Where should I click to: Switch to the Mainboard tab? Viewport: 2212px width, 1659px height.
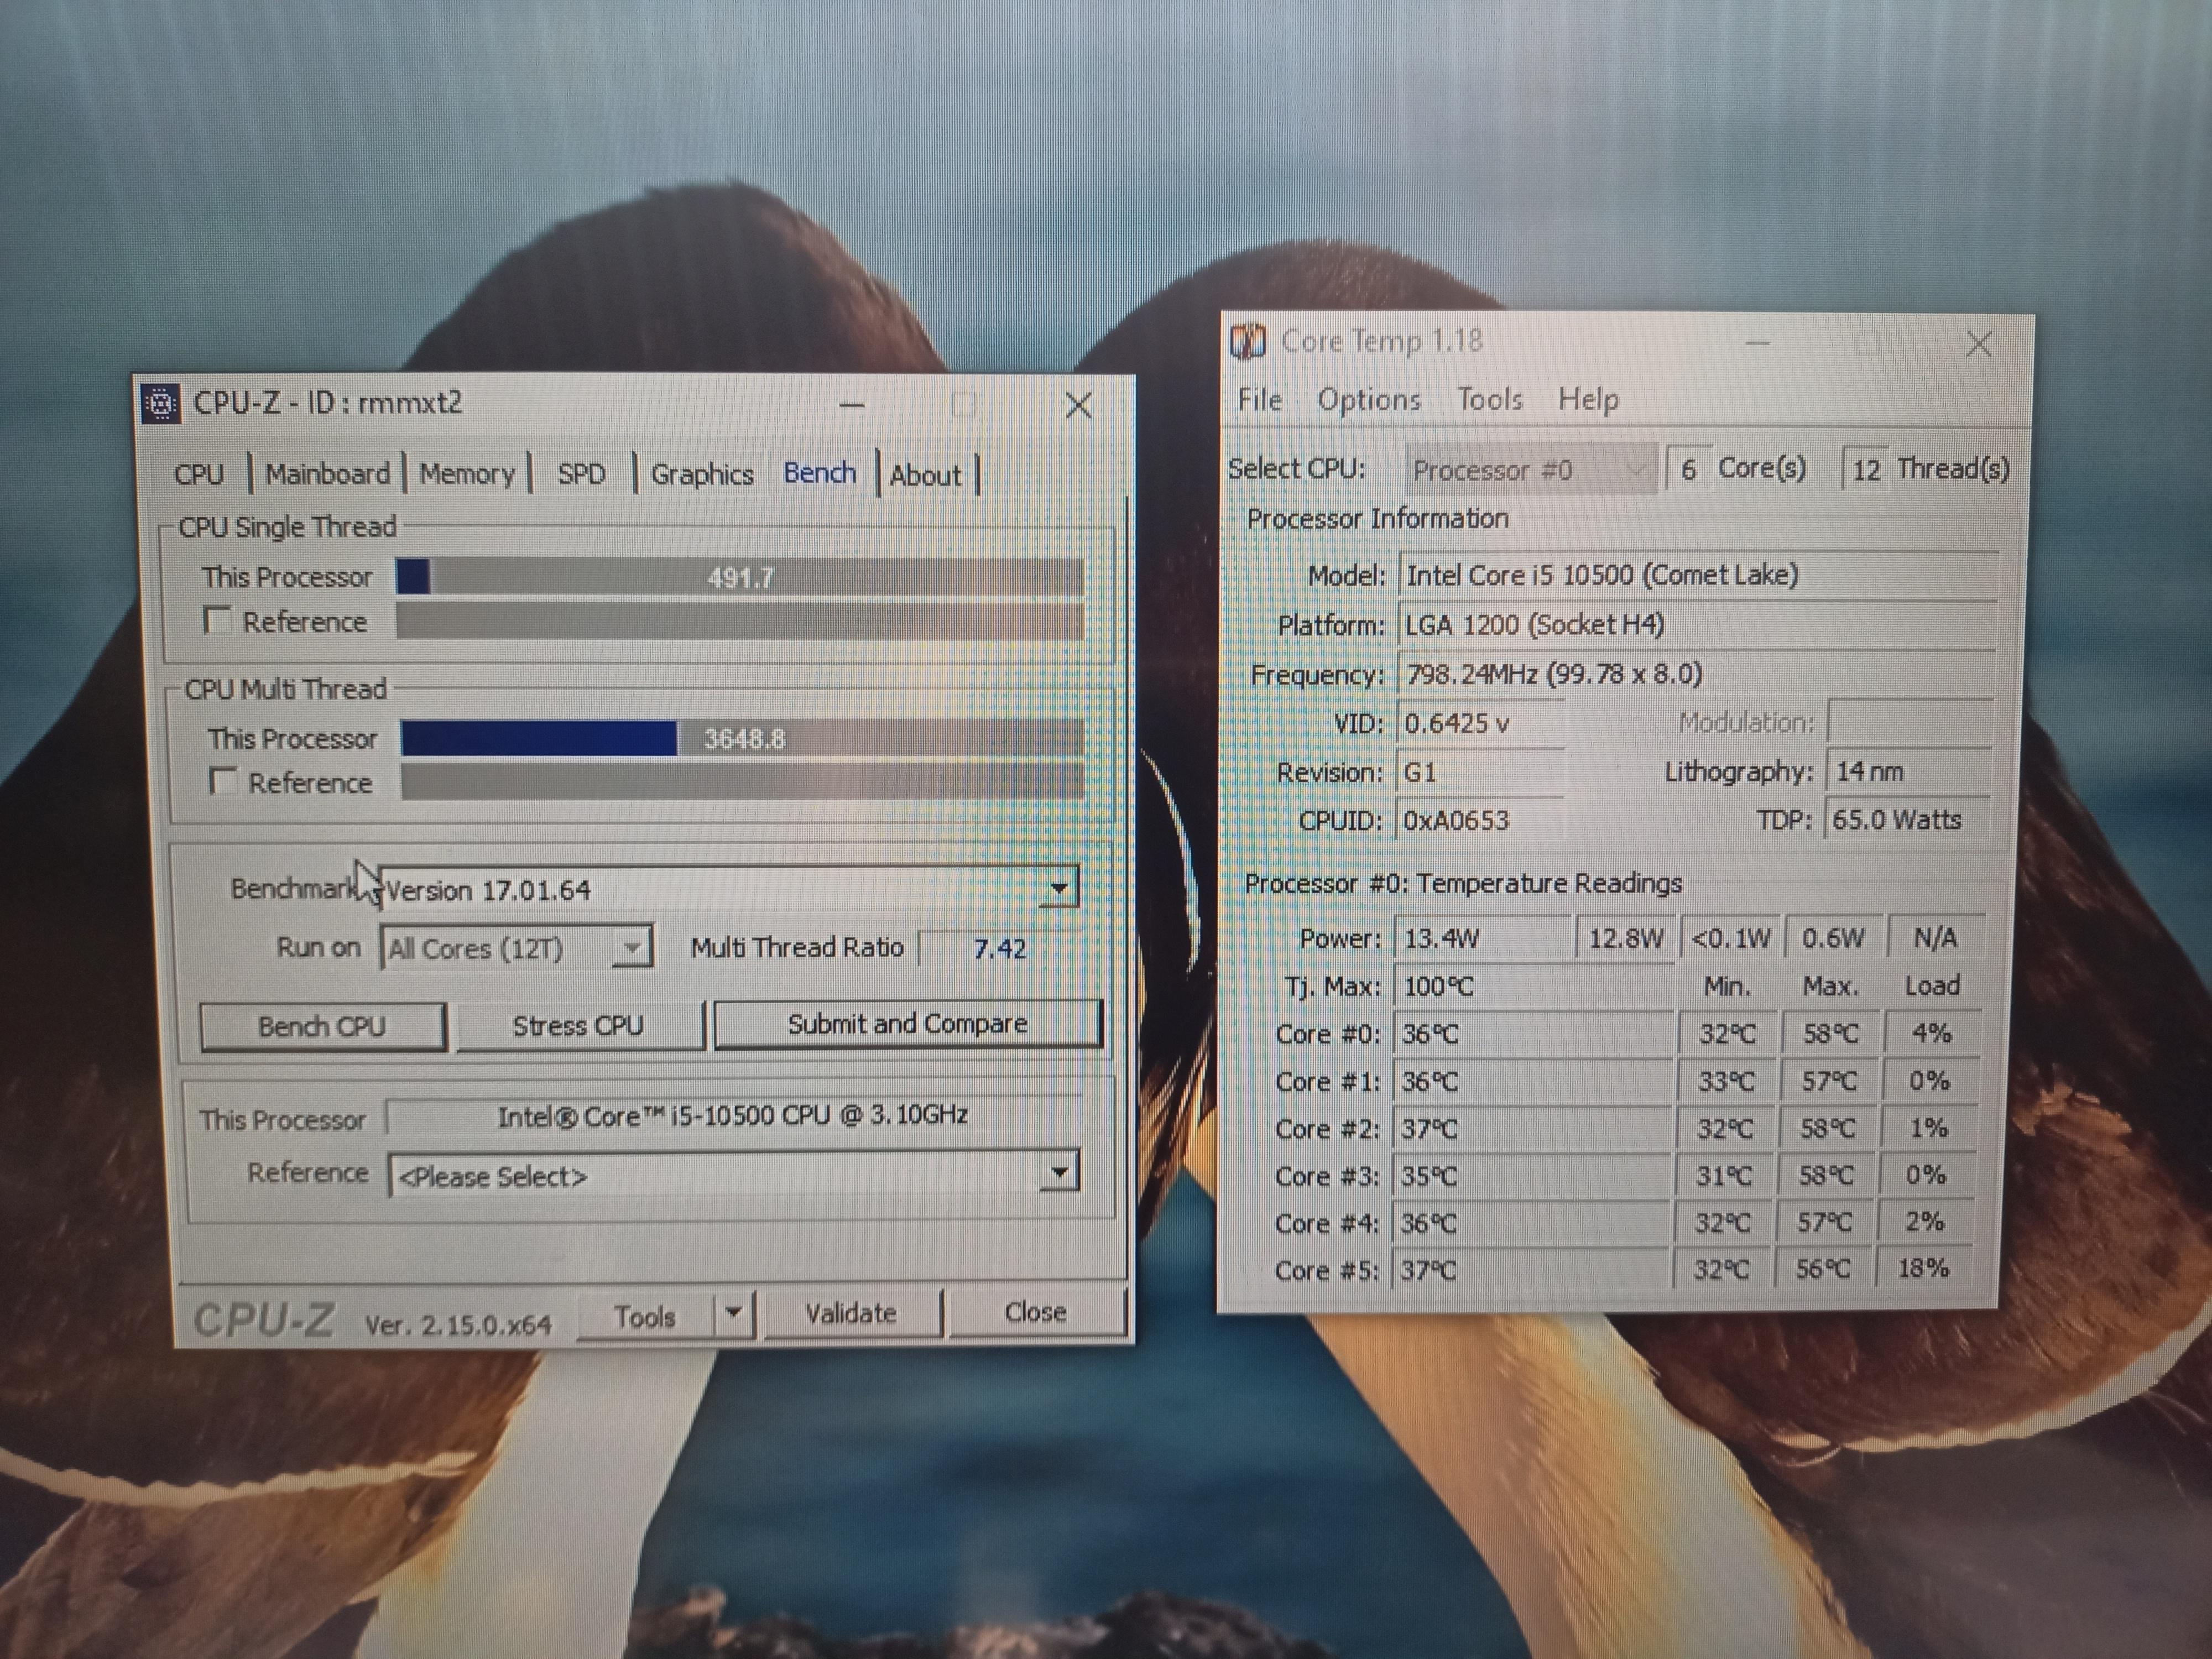[327, 474]
